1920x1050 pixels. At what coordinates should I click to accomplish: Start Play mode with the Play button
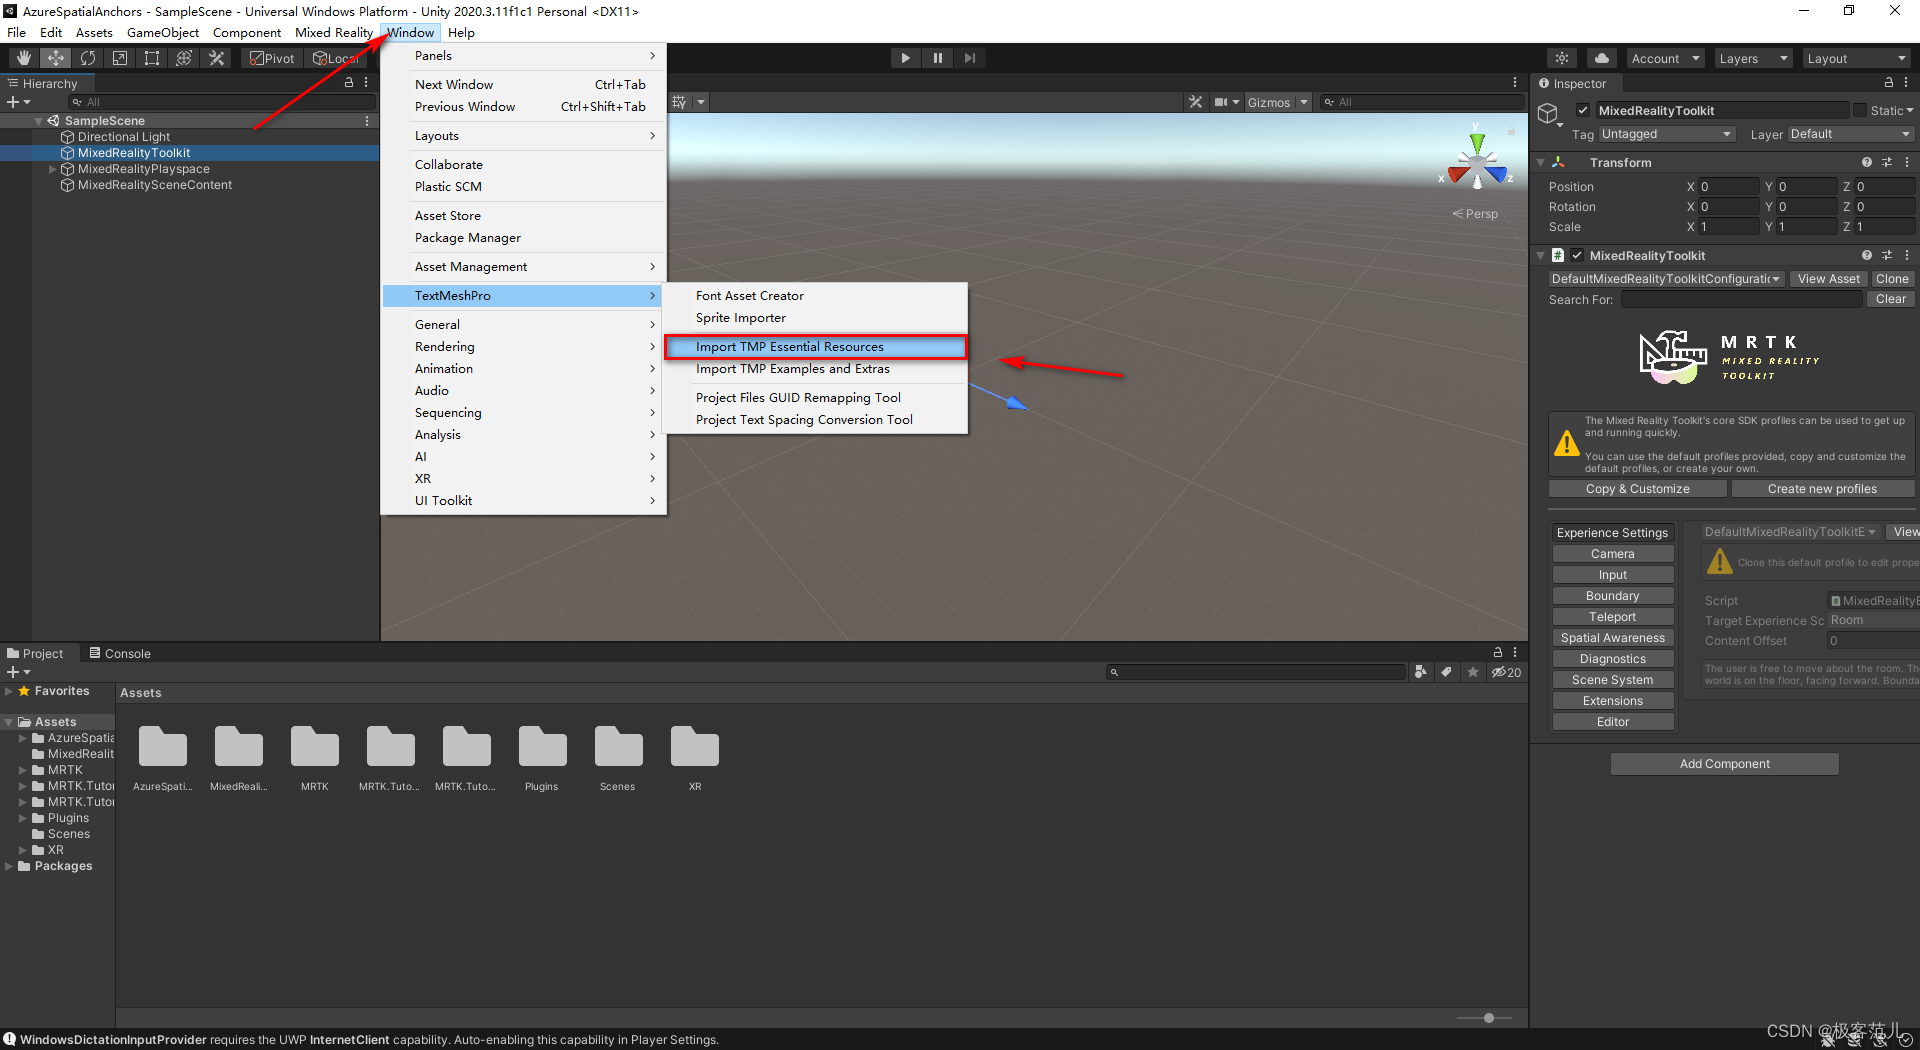pyautogui.click(x=905, y=58)
